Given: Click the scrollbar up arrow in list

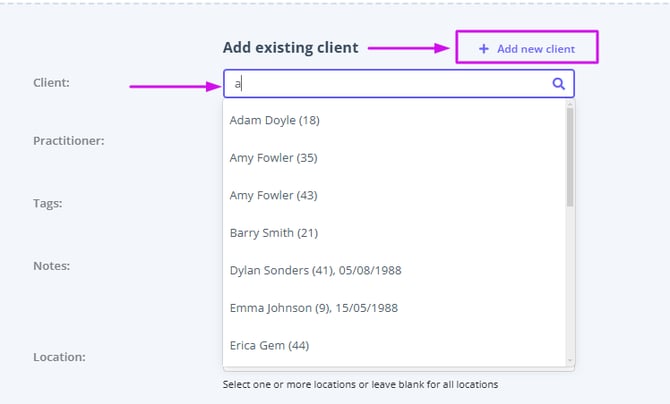Looking at the screenshot, I should (570, 104).
